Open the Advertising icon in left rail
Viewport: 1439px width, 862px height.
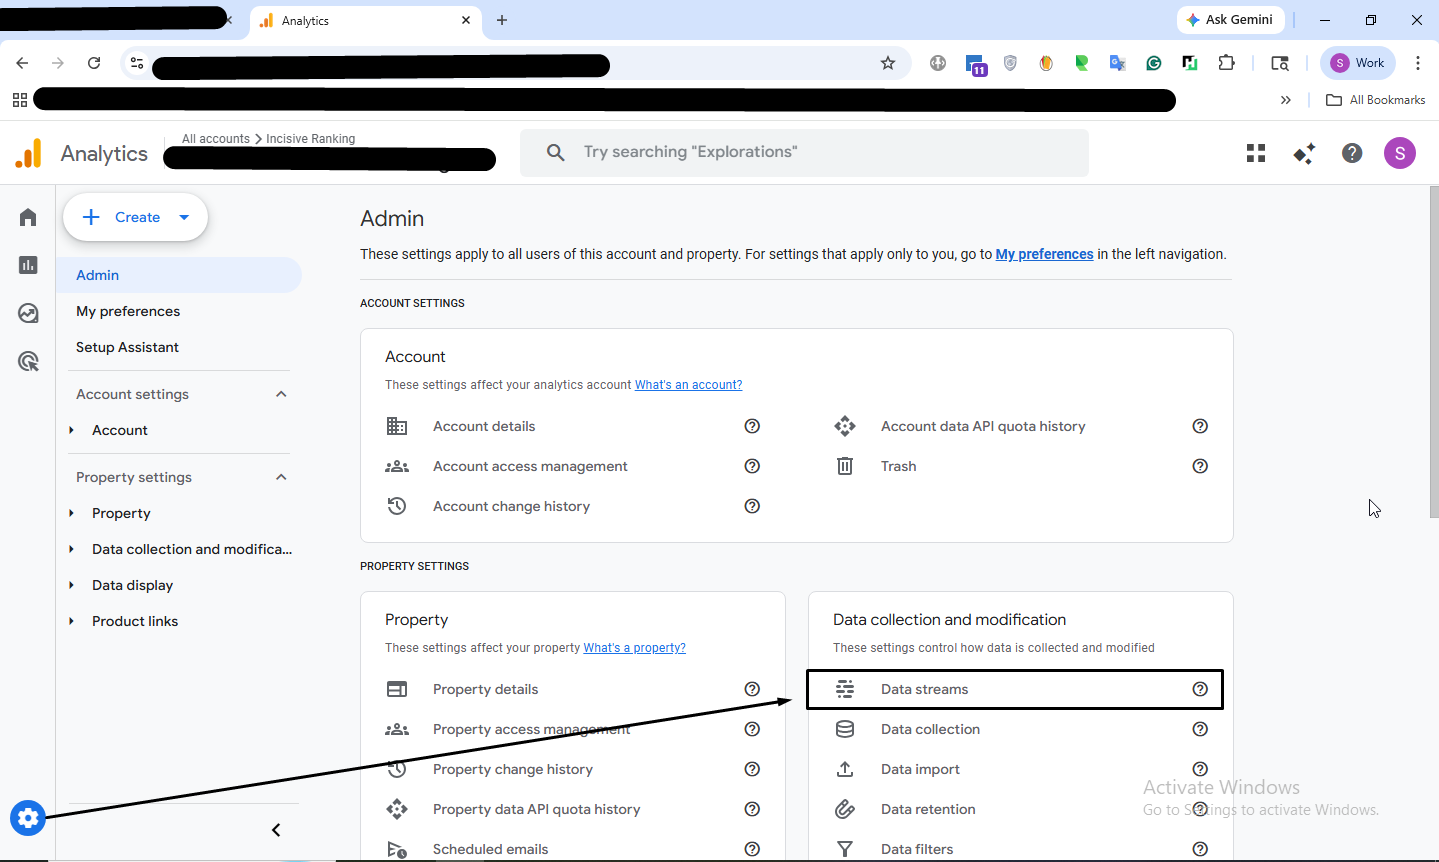pos(28,361)
